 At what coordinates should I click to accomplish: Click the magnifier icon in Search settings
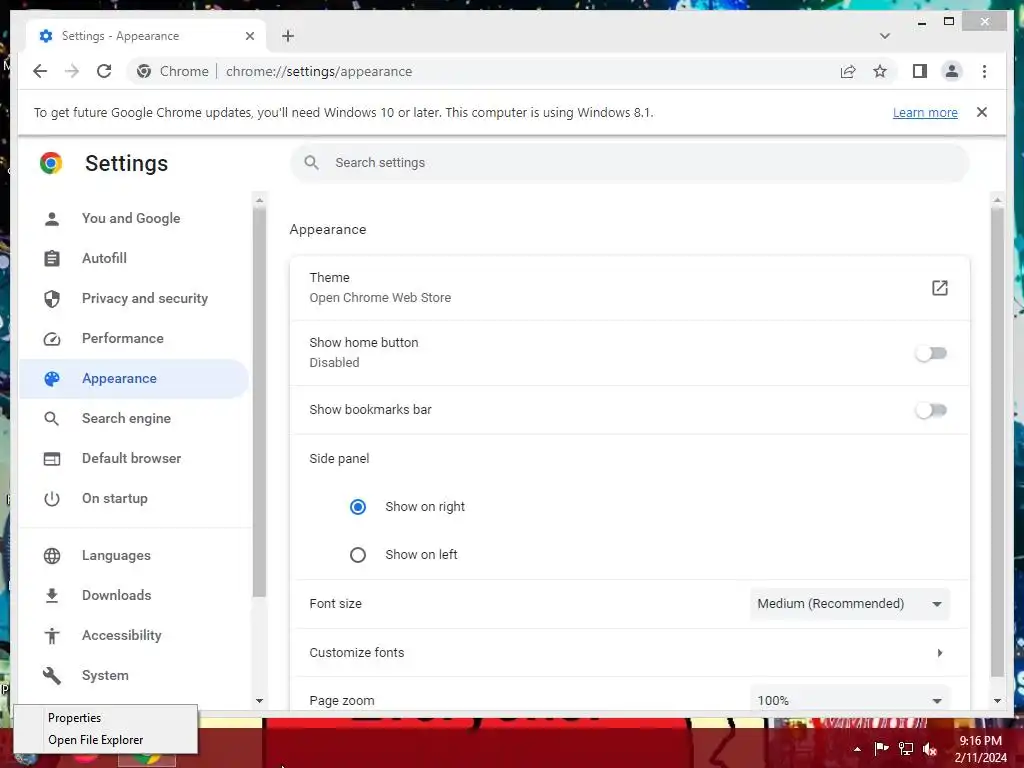click(x=312, y=163)
